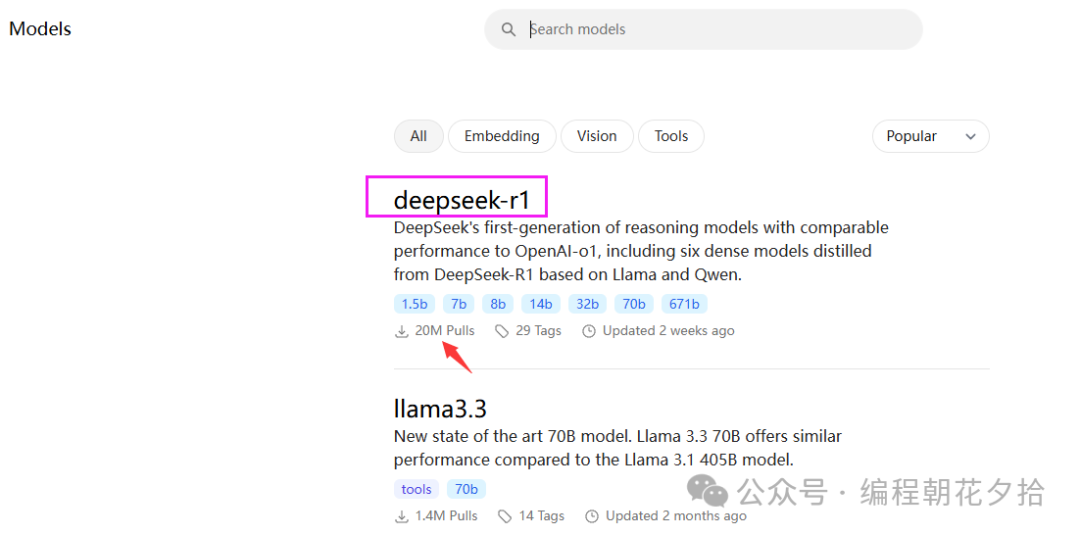1080x535 pixels.
Task: Click the tag icon beside 29 Tags
Action: pos(502,331)
